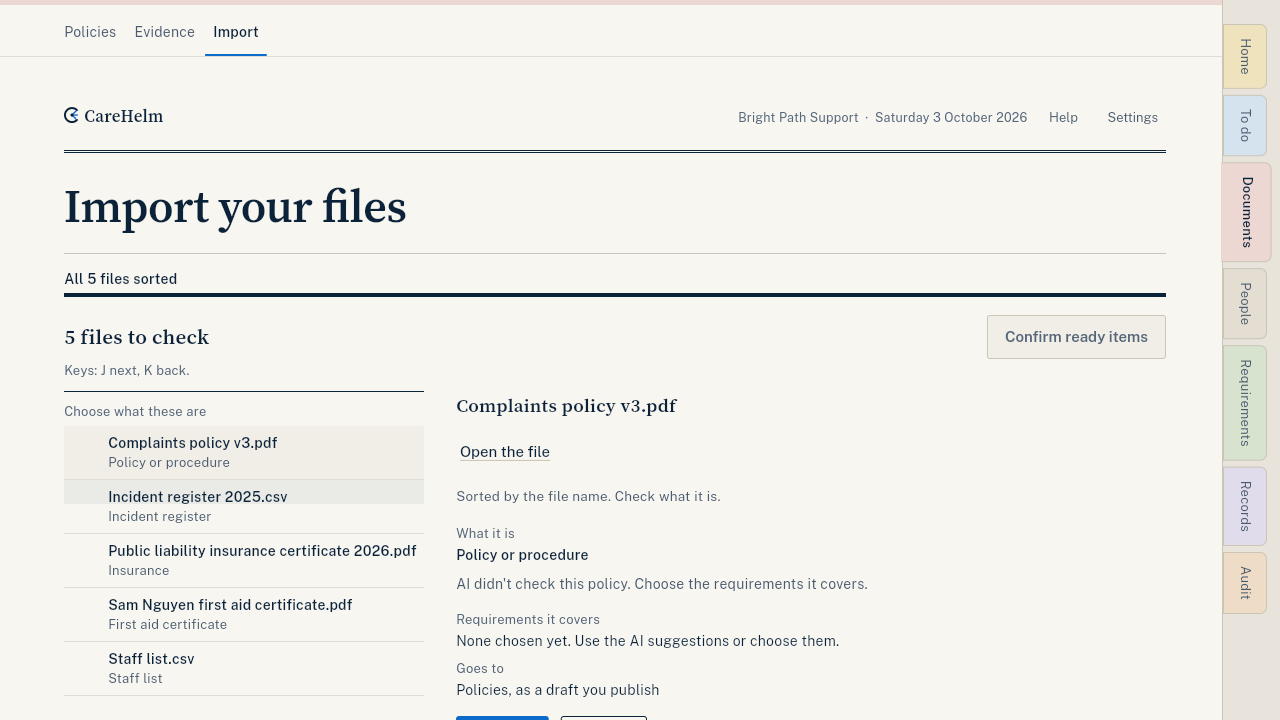The image size is (1280, 720).
Task: Click 'Policies, as a draft you publish' text
Action: [558, 690]
